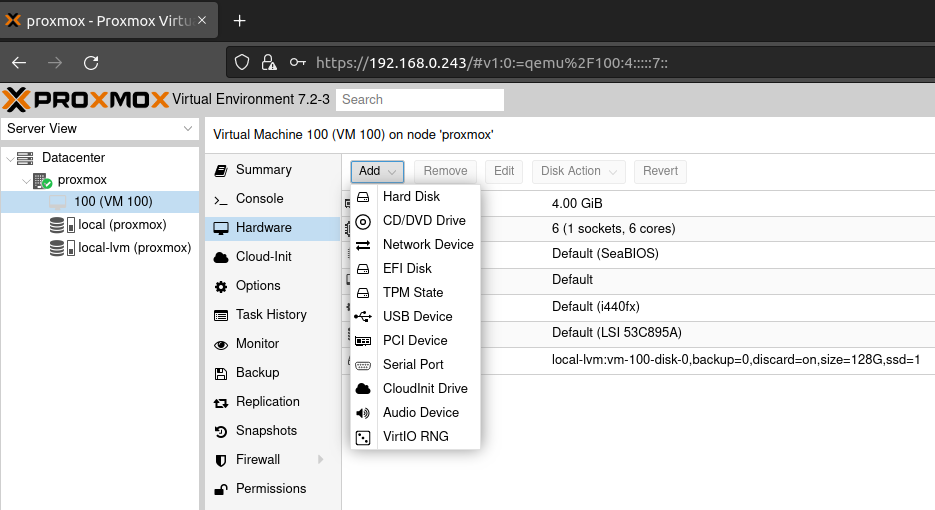Click the Audio Device speaker icon
This screenshot has width=935, height=510.
[x=363, y=413]
